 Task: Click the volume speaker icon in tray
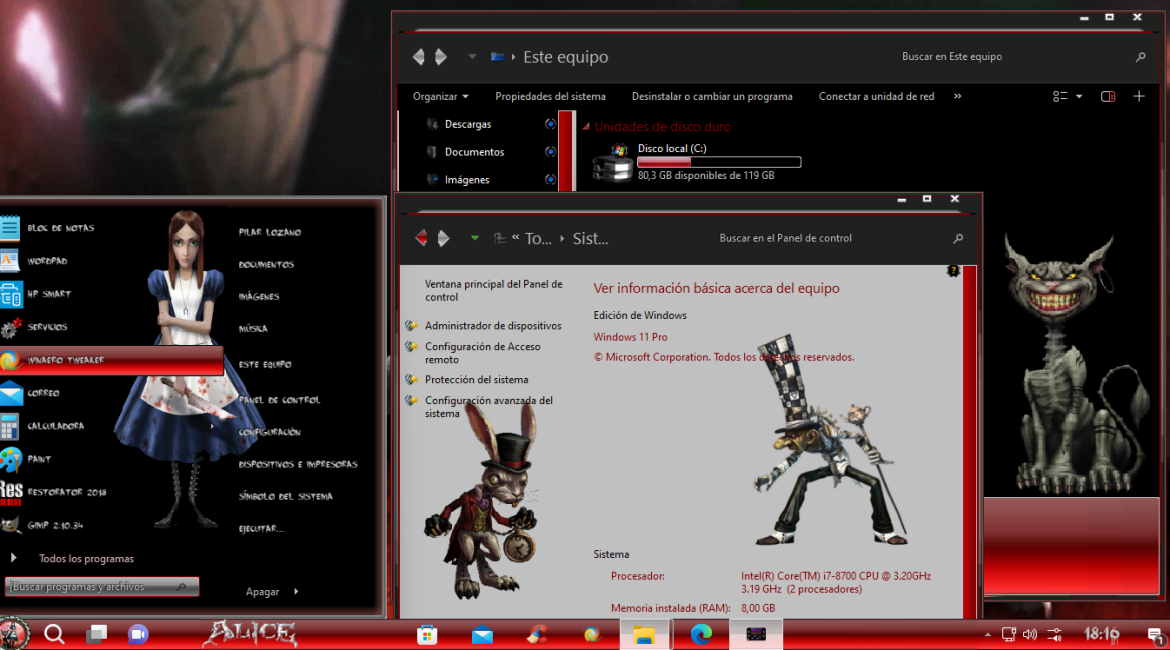tap(1030, 634)
